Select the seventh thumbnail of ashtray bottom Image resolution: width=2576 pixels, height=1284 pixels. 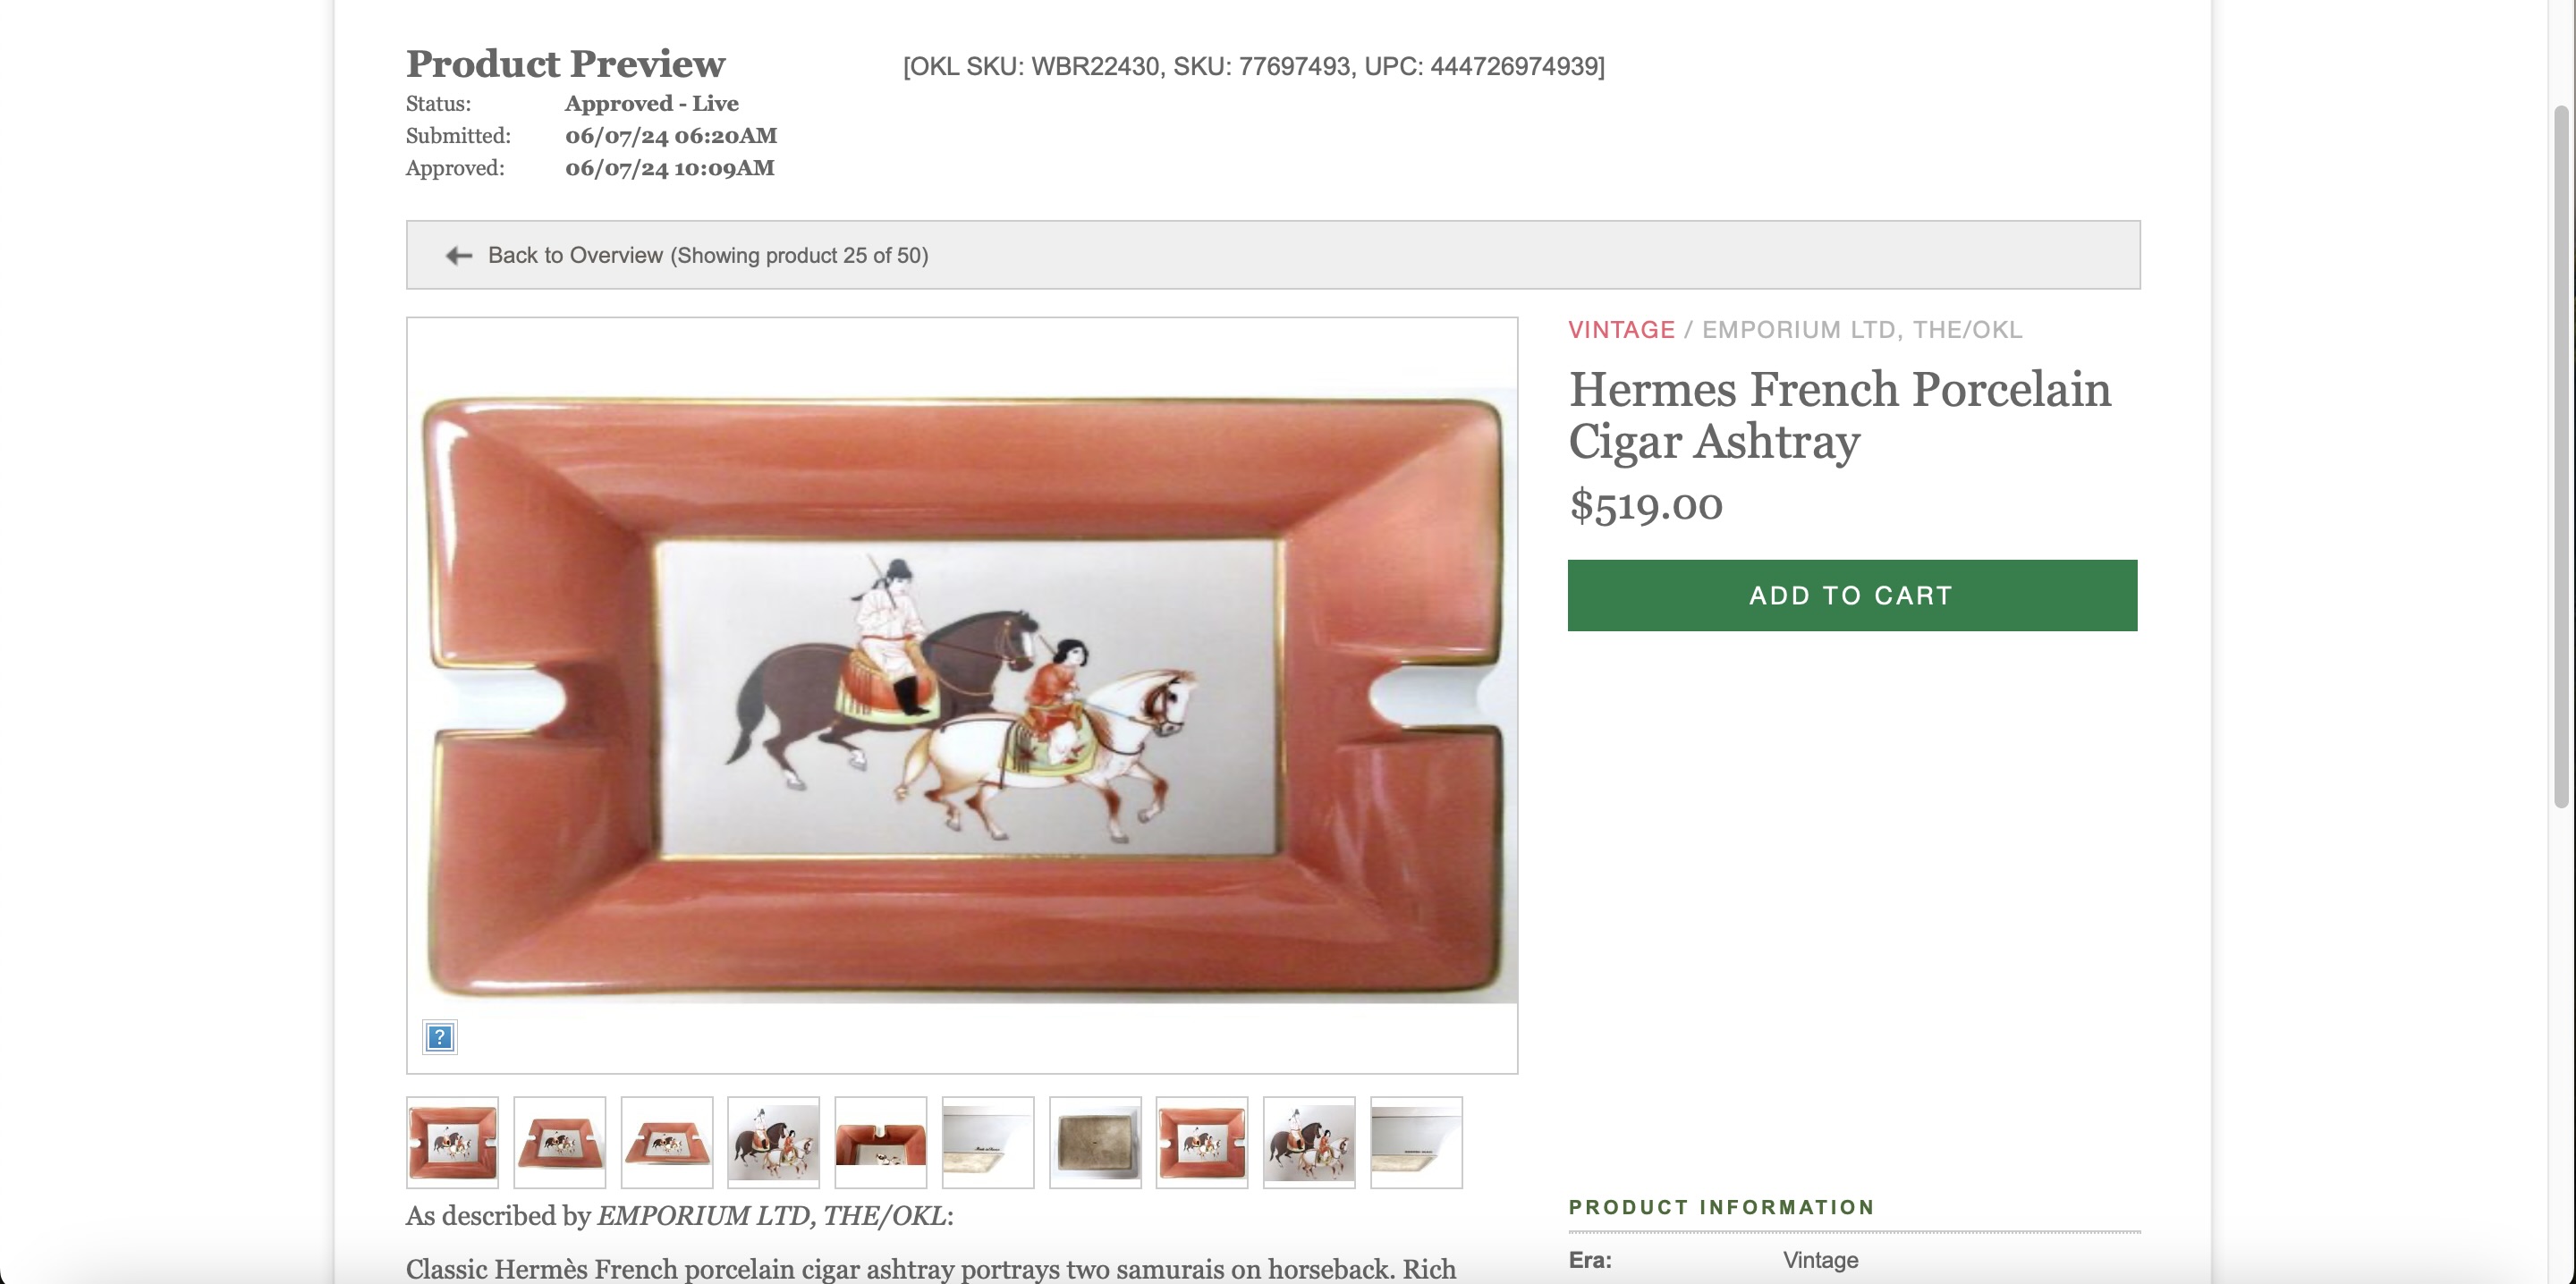click(1095, 1142)
